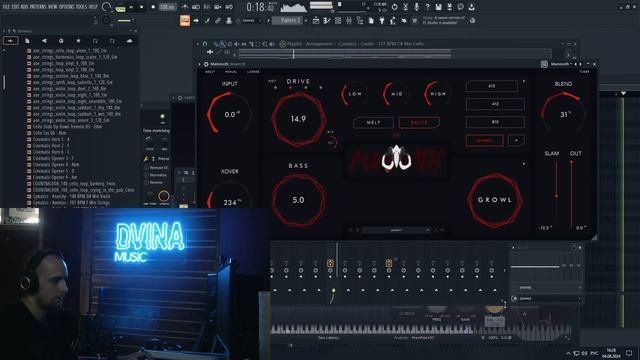Image resolution: width=640 pixels, height=360 pixels.
Task: Select the browser All tab icon
Action: 11,41
